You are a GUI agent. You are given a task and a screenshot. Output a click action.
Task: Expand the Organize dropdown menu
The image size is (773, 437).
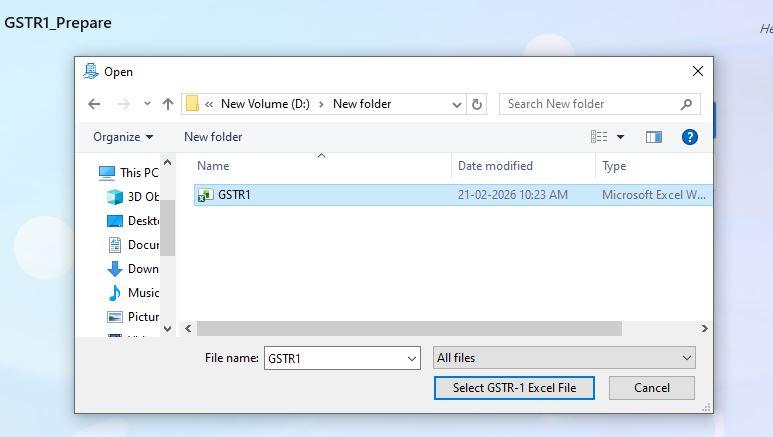(x=123, y=137)
